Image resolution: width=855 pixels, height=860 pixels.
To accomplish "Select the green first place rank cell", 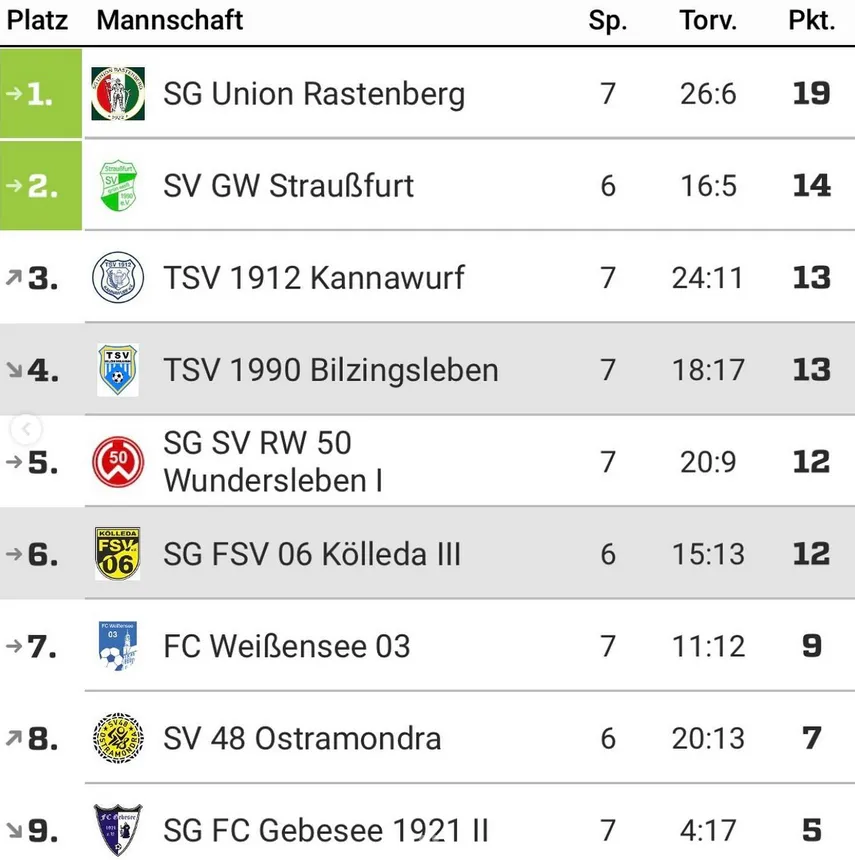I will click(41, 94).
